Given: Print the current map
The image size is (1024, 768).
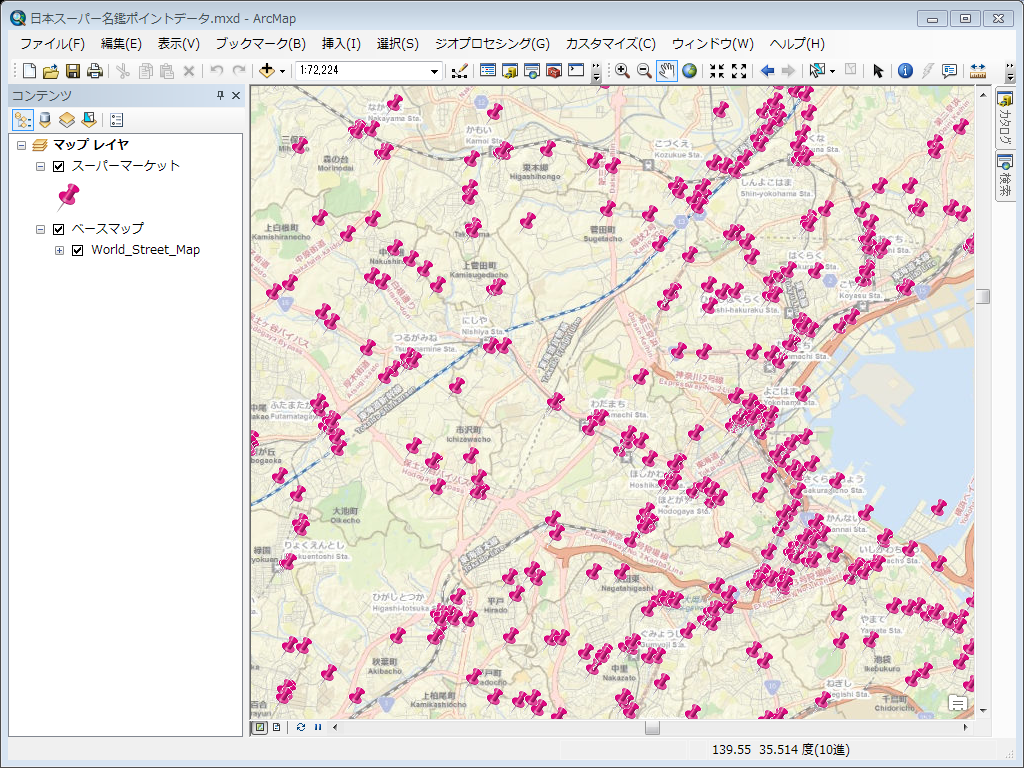Looking at the screenshot, I should [x=95, y=71].
